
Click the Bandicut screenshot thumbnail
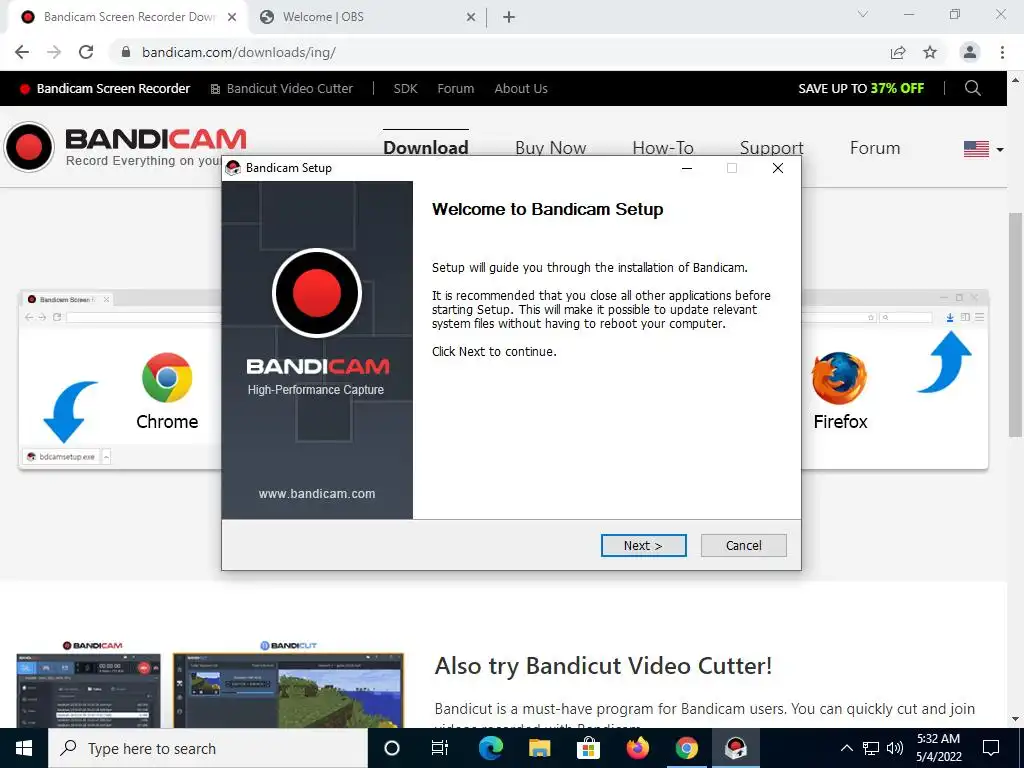coord(289,690)
